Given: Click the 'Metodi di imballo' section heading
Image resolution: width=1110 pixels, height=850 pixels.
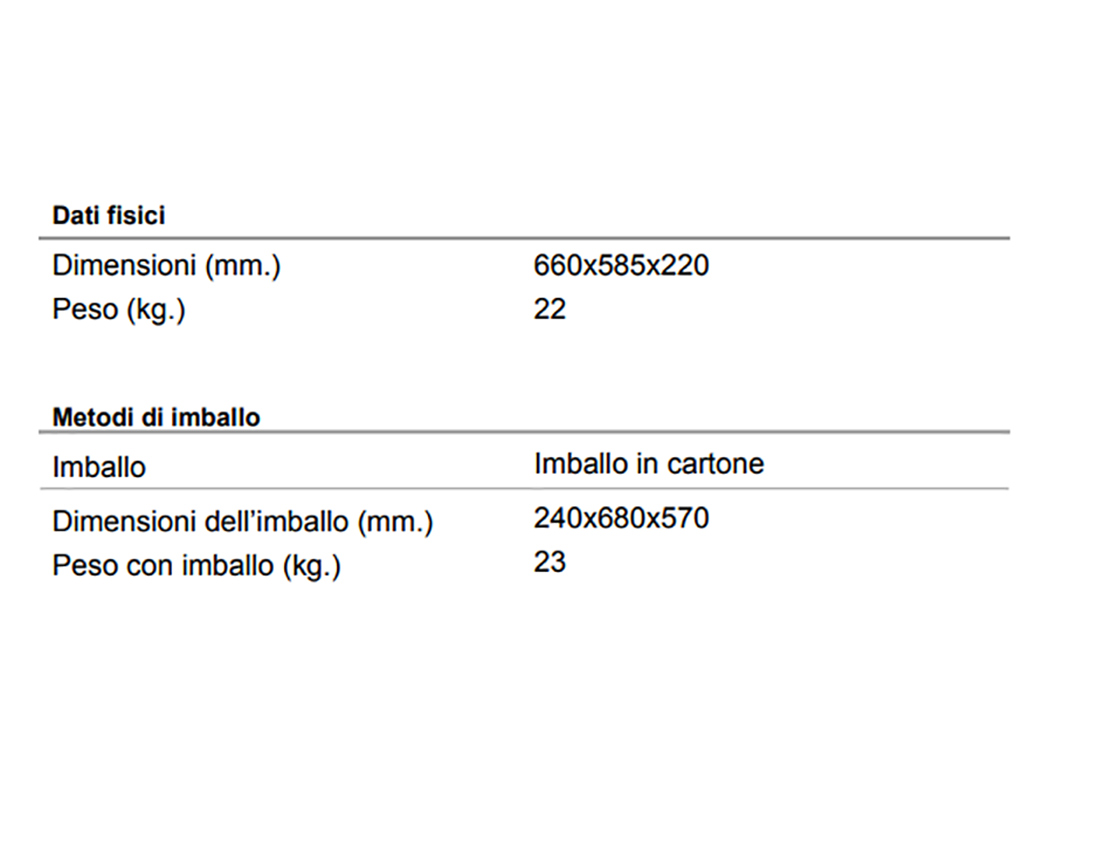Looking at the screenshot, I should tap(156, 418).
